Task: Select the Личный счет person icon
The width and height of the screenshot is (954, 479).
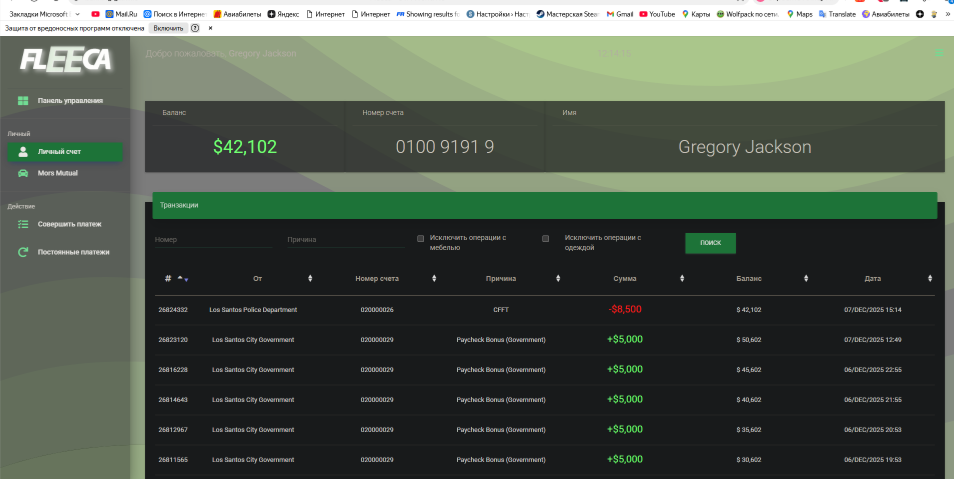Action: [x=23, y=152]
